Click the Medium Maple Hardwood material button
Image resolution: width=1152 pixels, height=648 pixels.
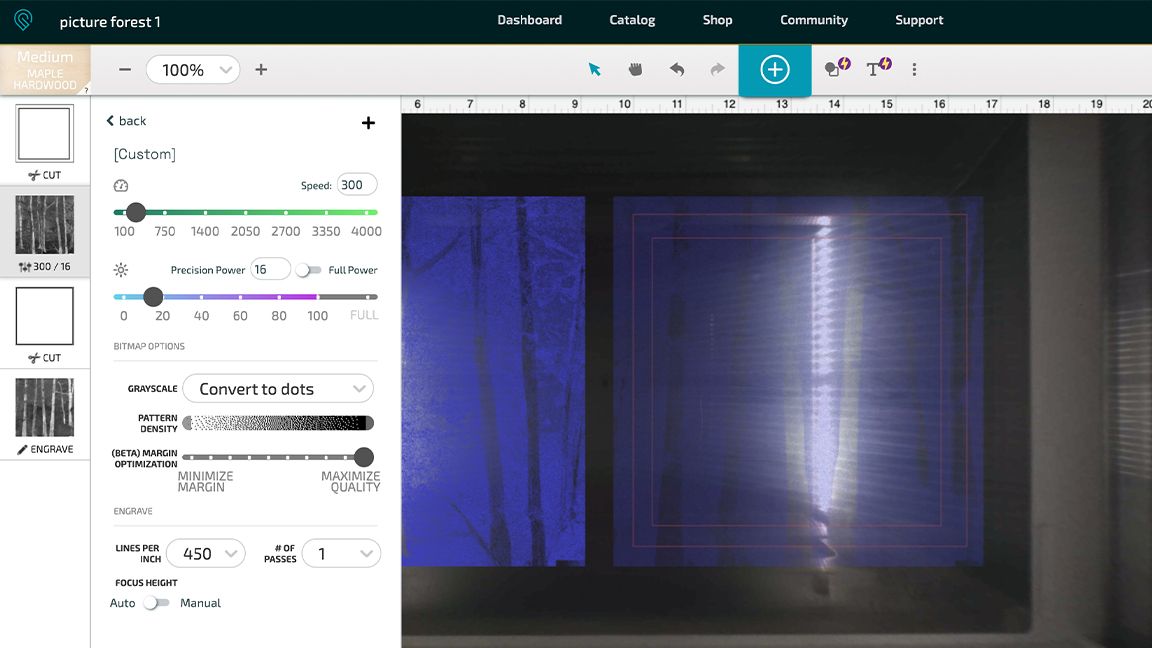tap(45, 70)
